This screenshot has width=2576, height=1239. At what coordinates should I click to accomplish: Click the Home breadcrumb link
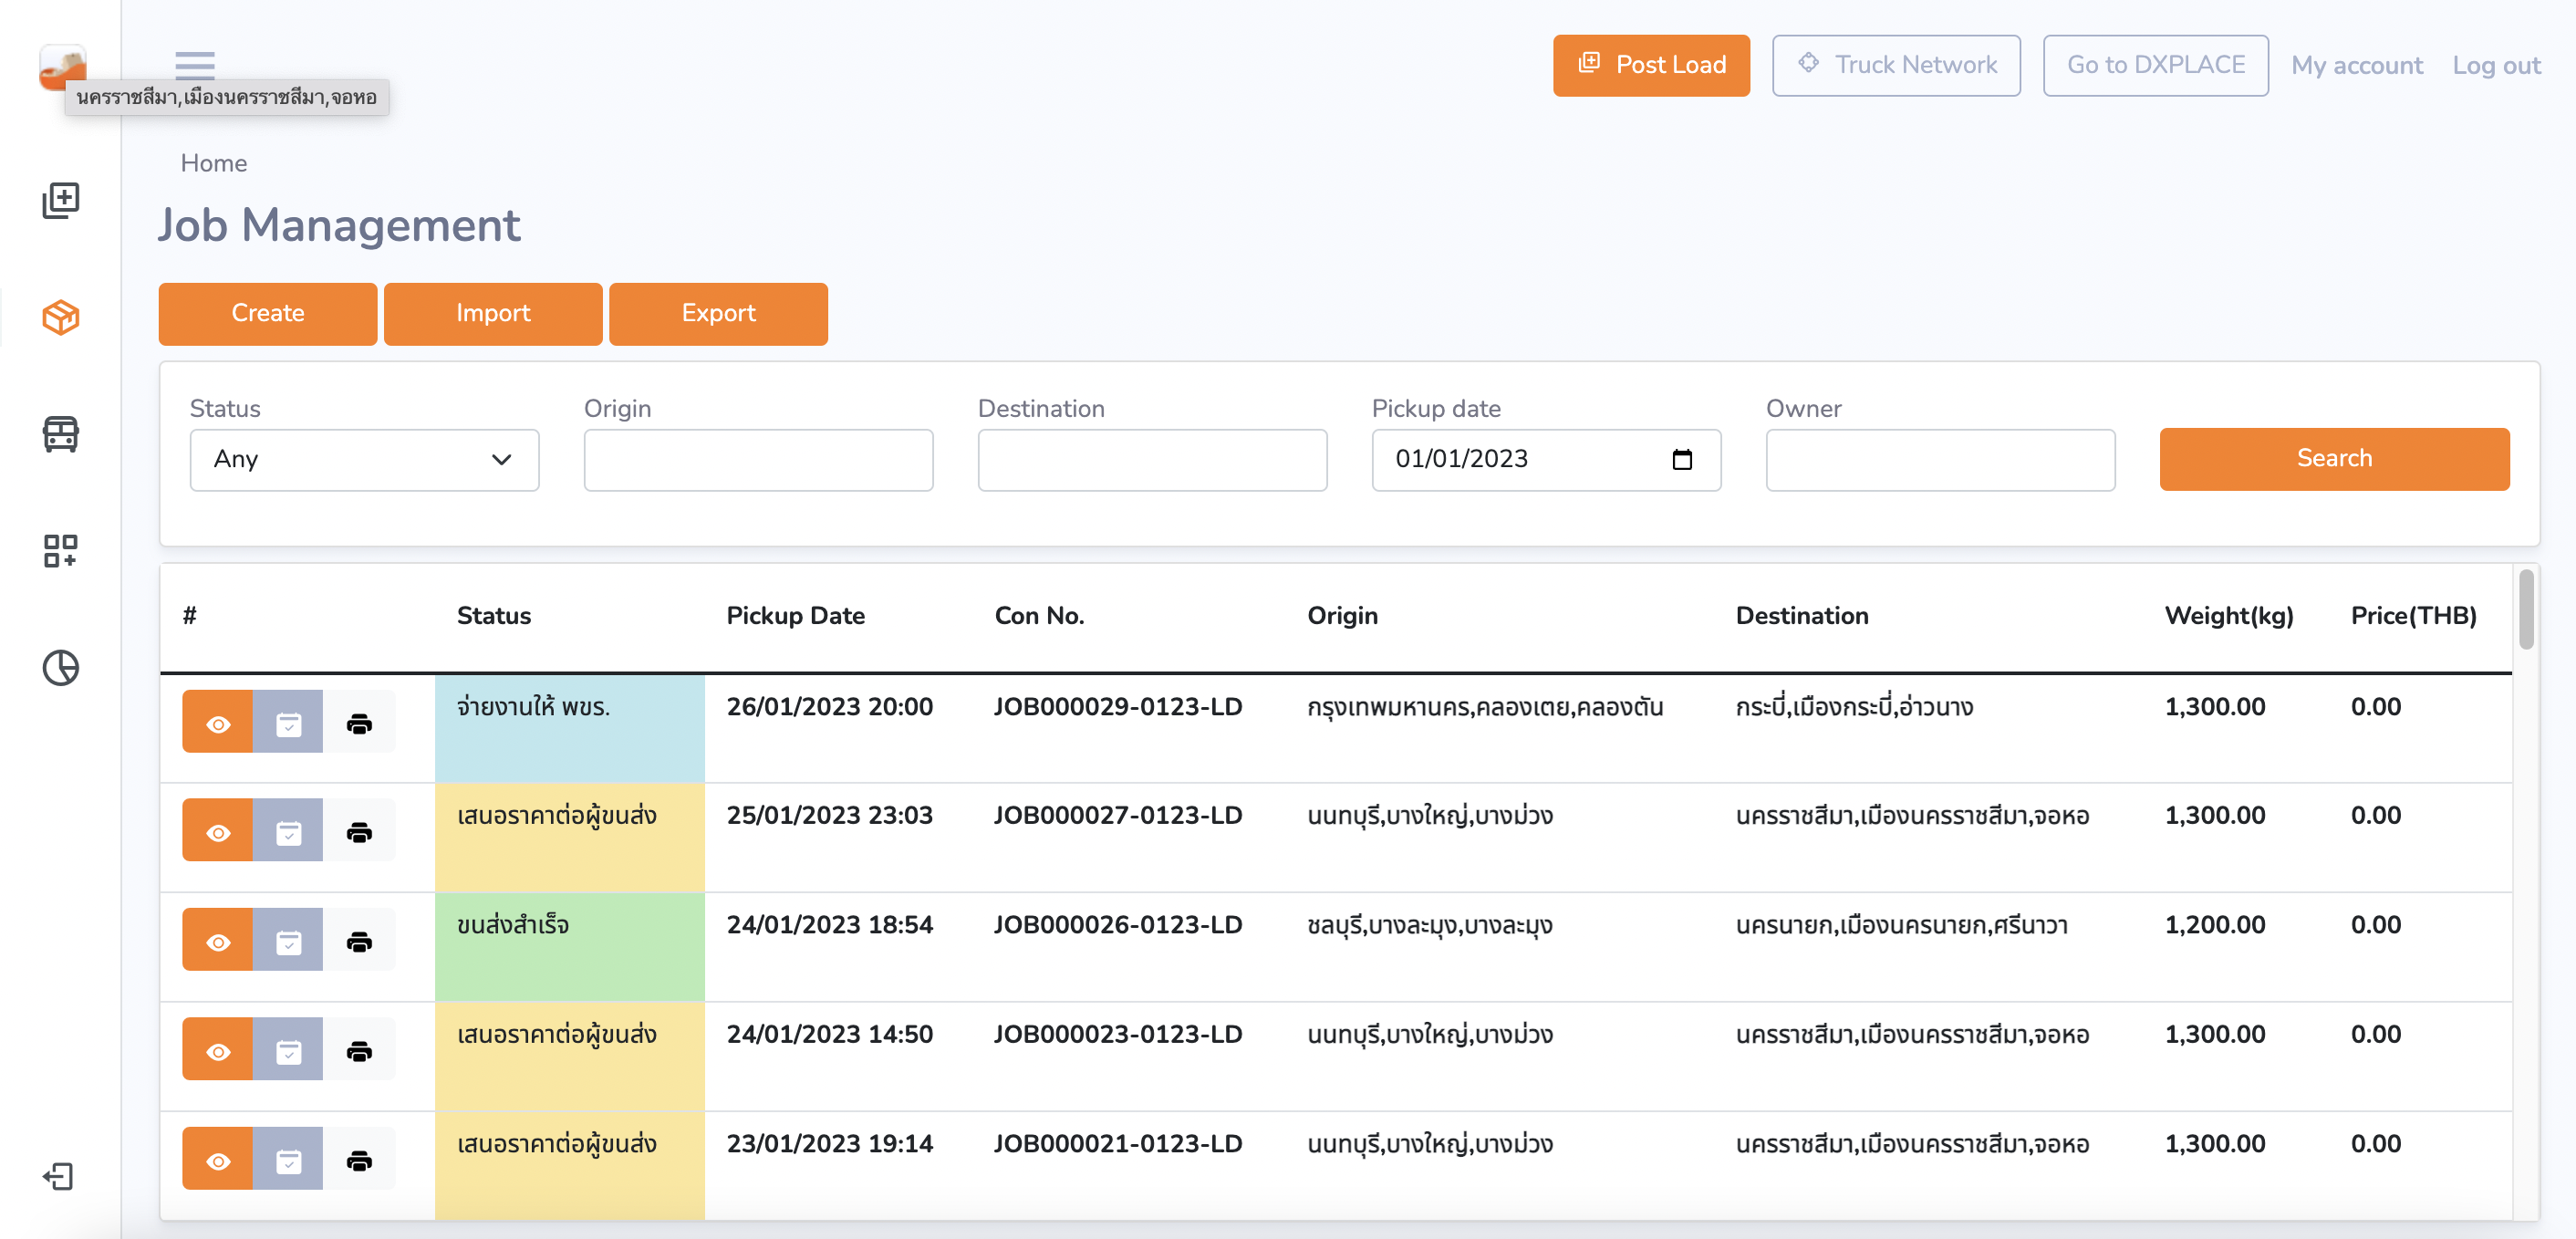point(213,163)
